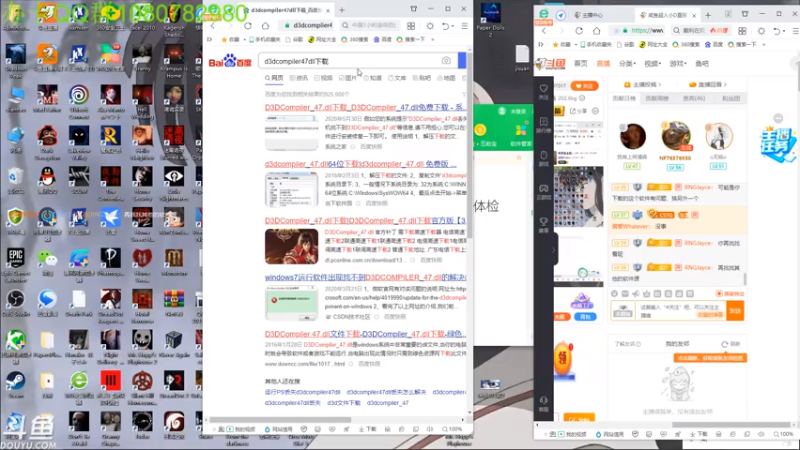Go to home page in Baidu browser window
This screenshot has width=800, height=450.
click(265, 26)
